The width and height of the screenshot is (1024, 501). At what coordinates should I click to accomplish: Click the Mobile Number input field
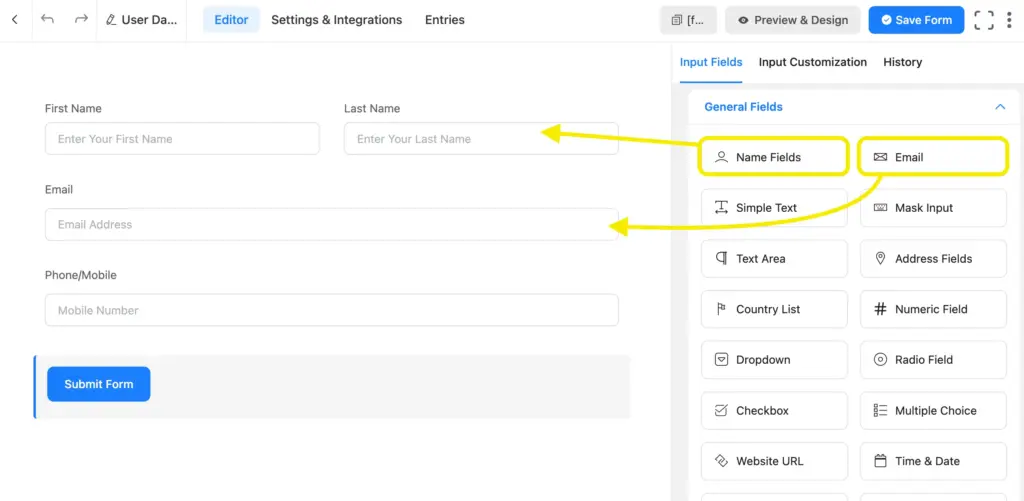click(x=331, y=310)
